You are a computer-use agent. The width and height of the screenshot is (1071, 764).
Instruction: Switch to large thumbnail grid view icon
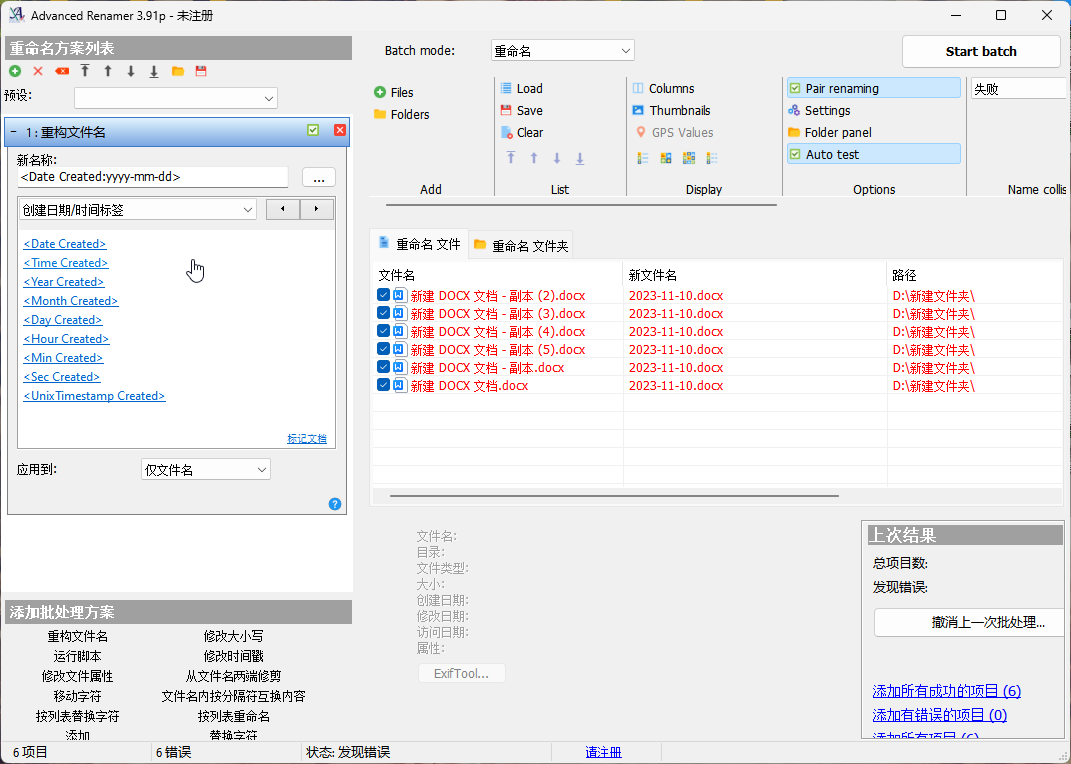[x=689, y=158]
